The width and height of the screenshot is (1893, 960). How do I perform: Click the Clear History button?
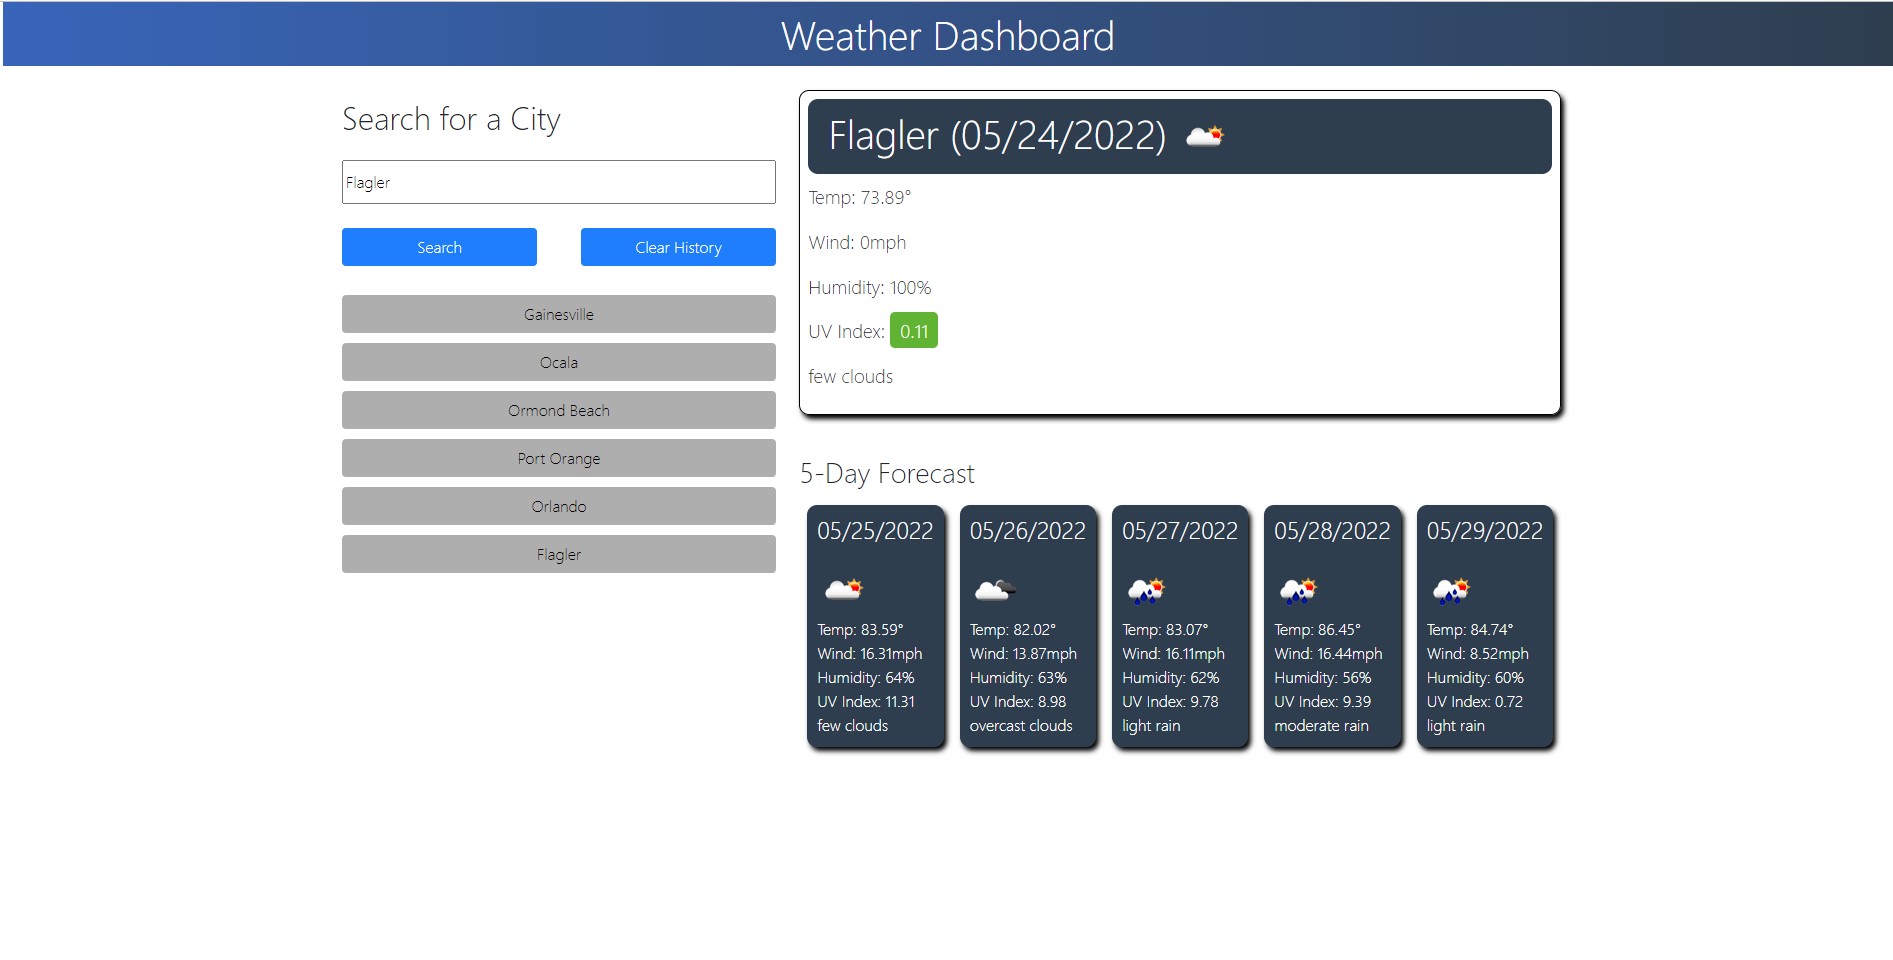678,247
